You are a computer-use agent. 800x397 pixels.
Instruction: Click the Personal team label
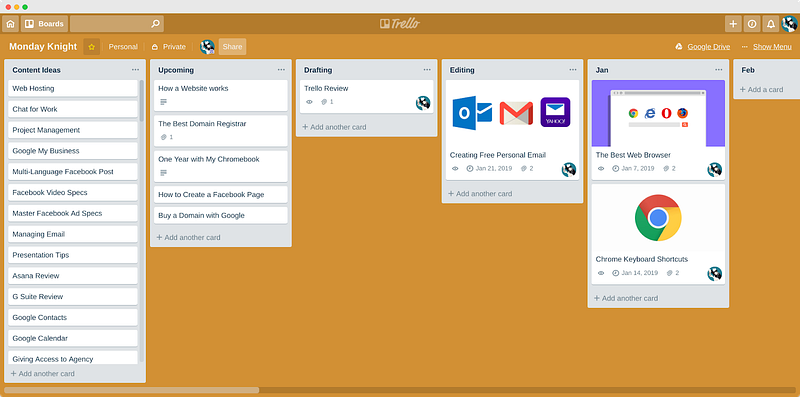point(123,46)
